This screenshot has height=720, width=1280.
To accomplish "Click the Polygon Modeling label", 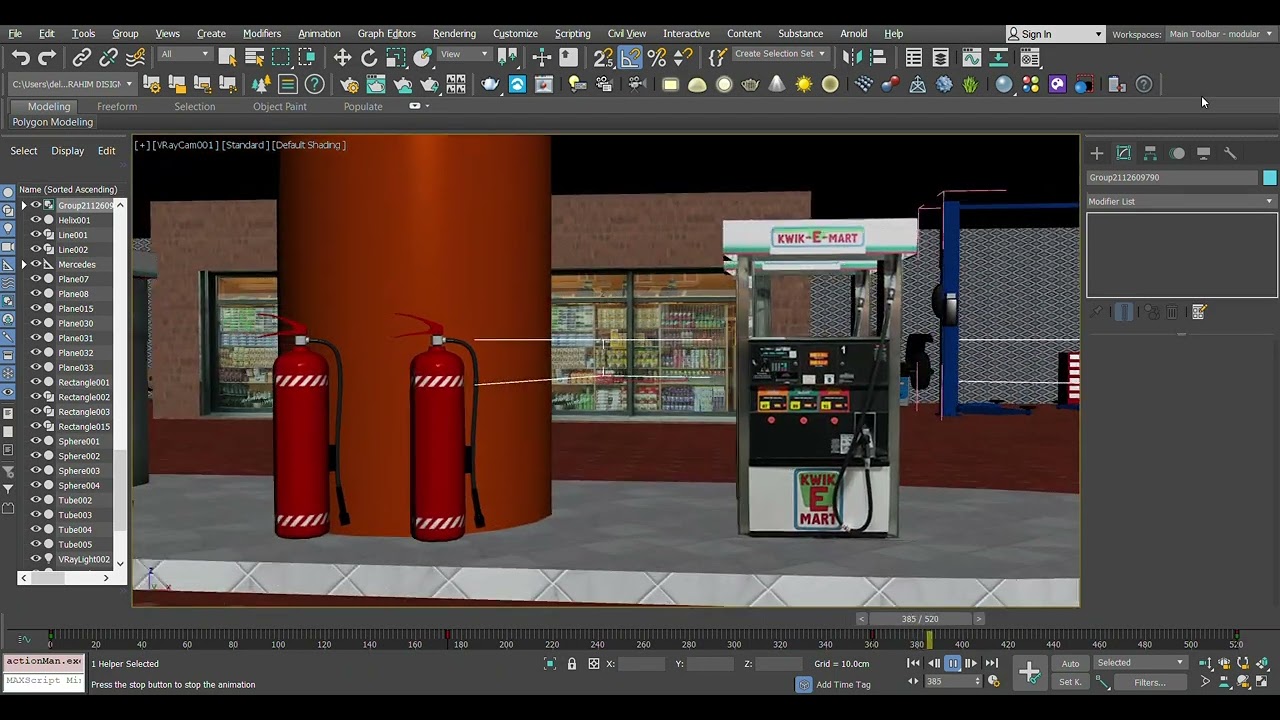I will (53, 122).
